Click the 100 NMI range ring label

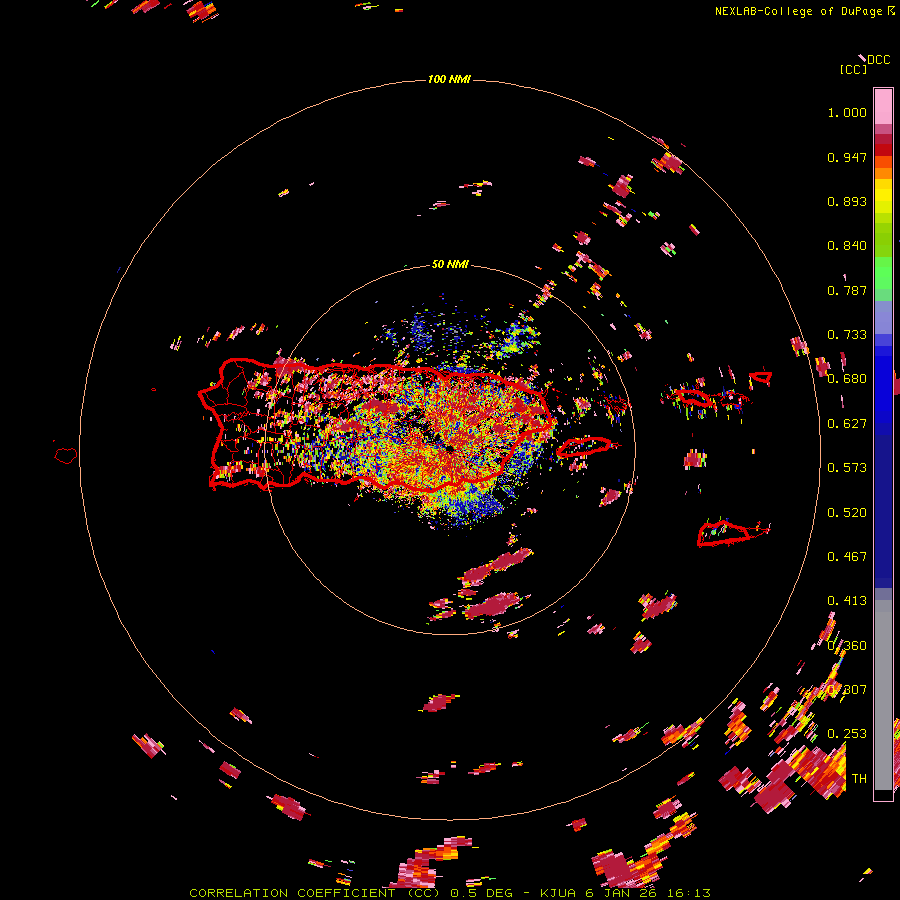(x=449, y=79)
